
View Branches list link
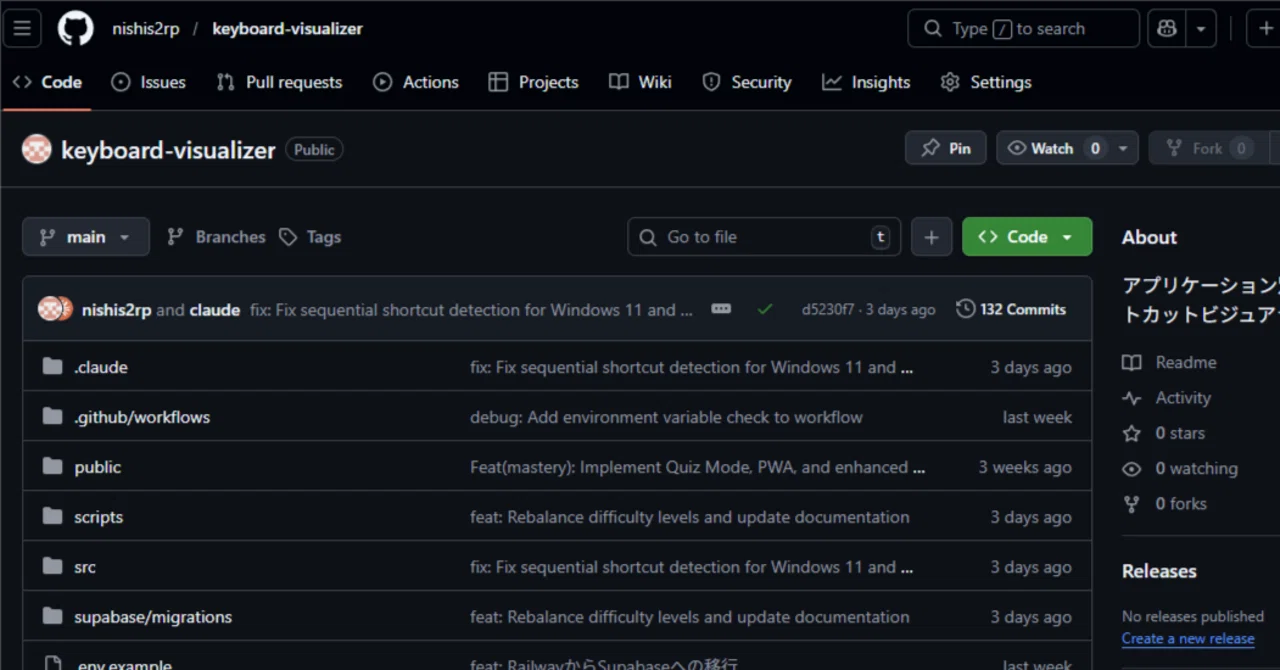(216, 237)
